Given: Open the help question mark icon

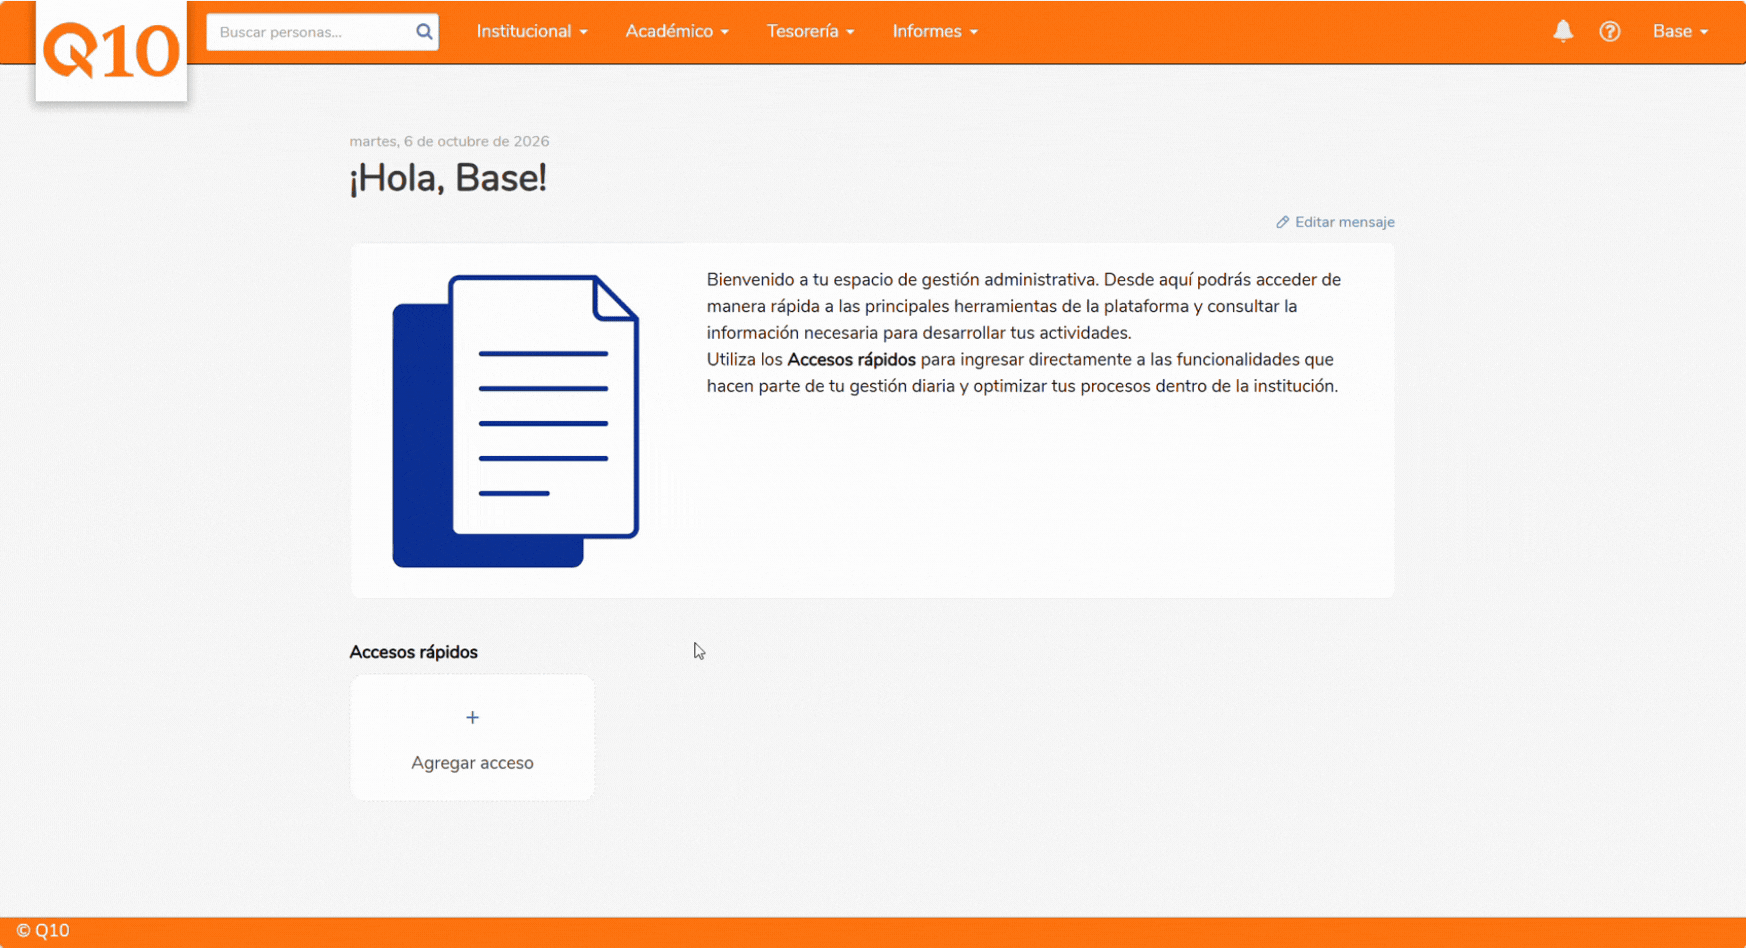Looking at the screenshot, I should click(x=1609, y=31).
